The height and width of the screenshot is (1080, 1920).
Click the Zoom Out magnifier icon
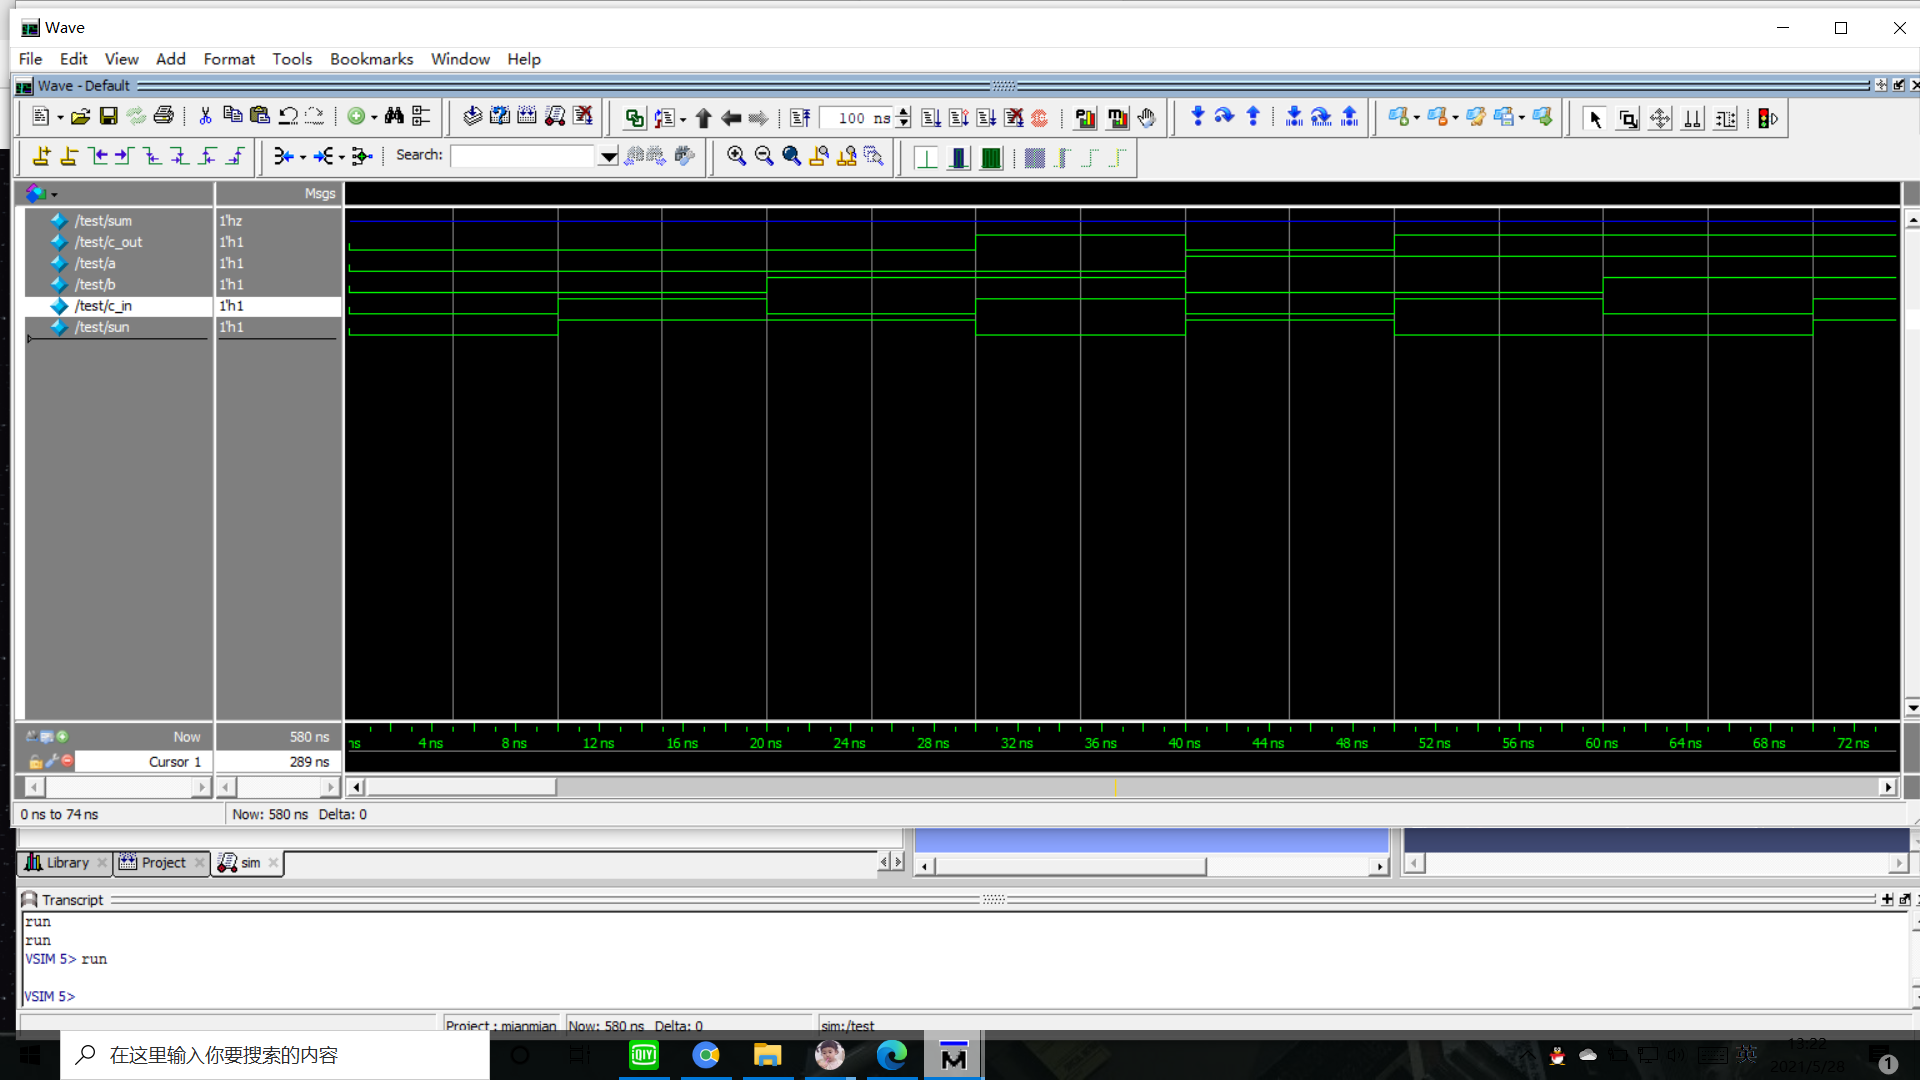[764, 156]
